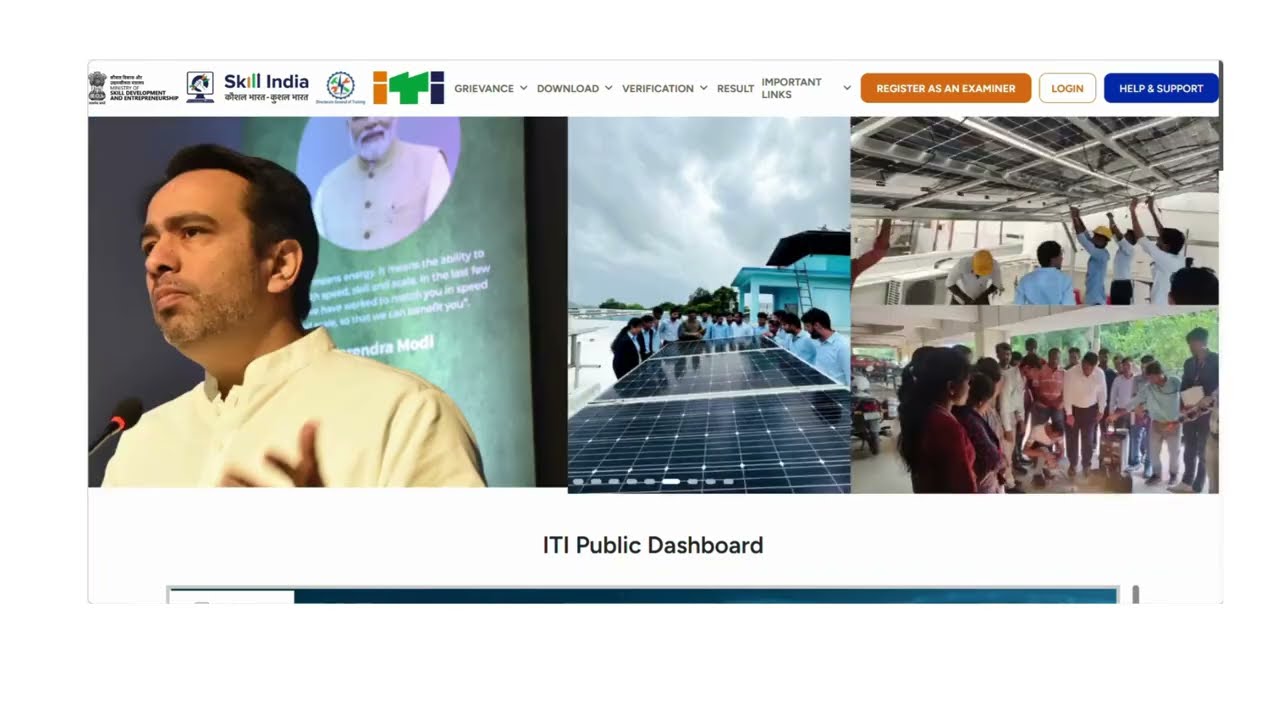Click the computer monitor logo icon
This screenshot has height=720, width=1280.
200,87
